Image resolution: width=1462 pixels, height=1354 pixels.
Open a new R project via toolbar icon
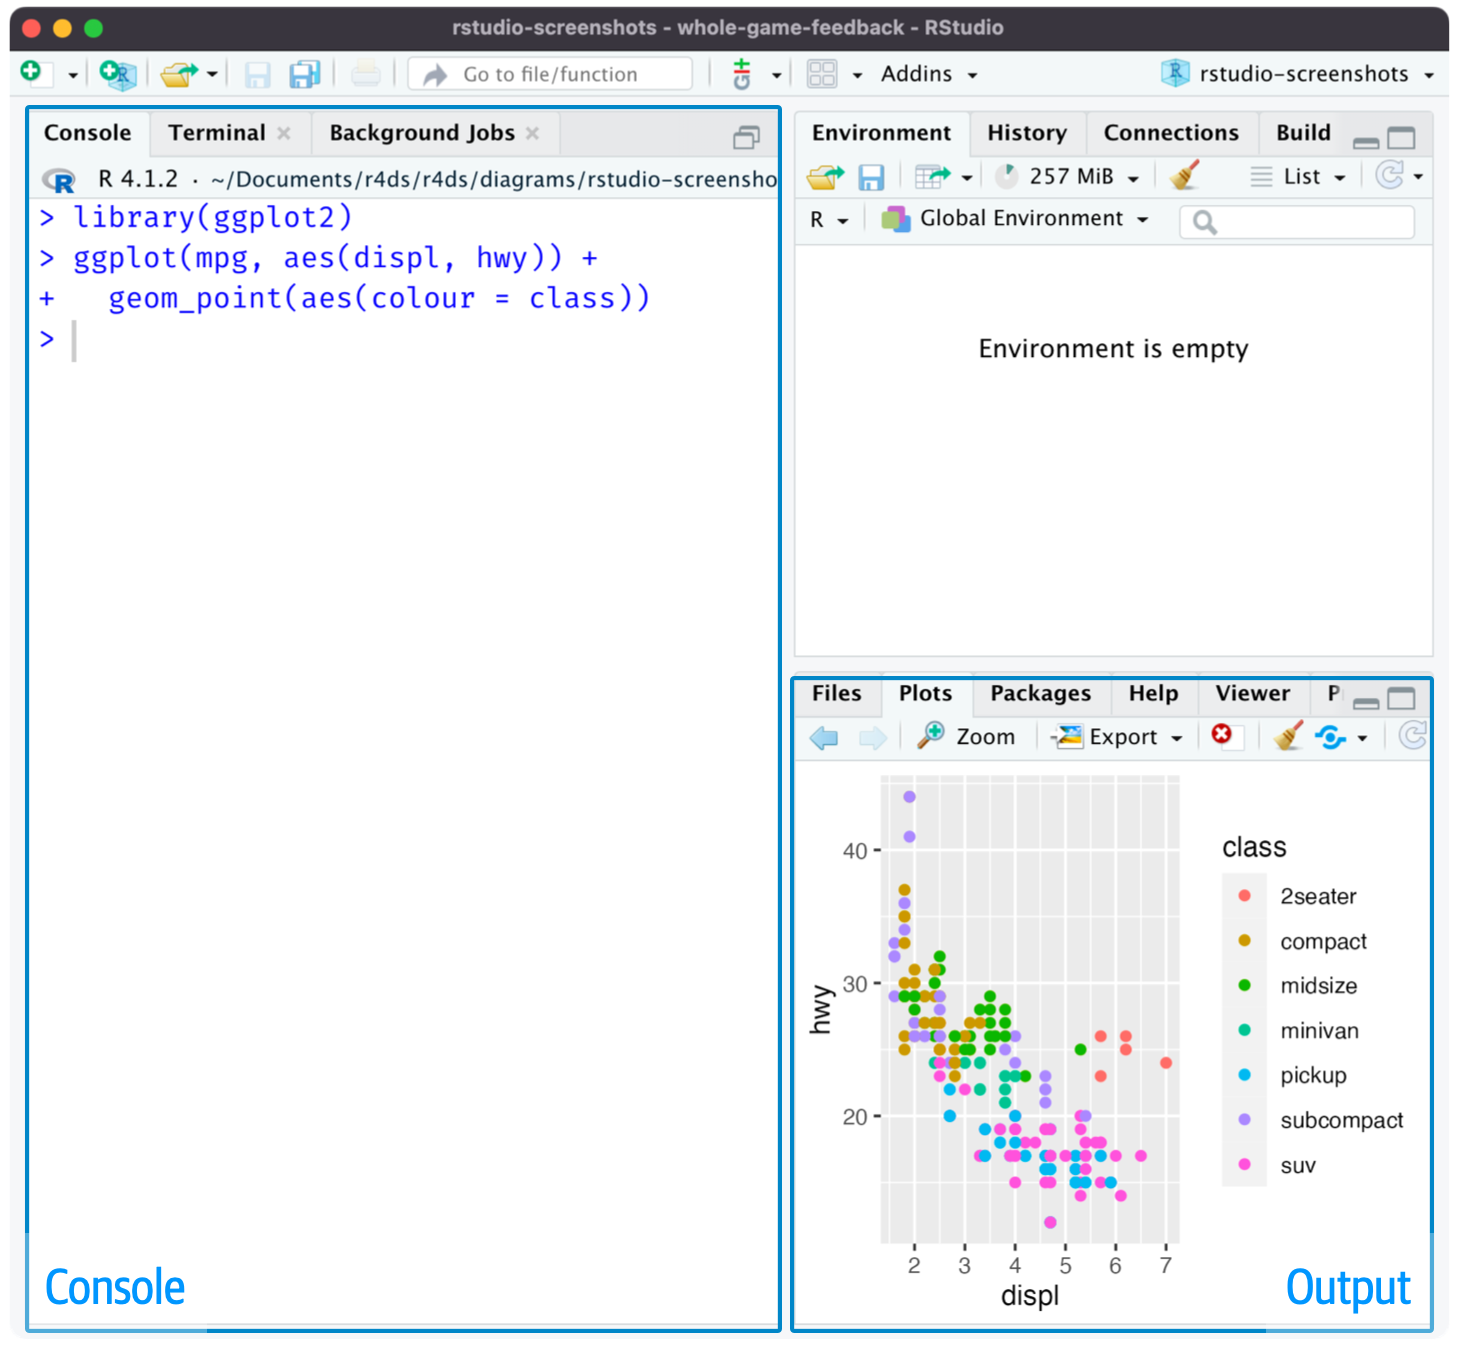coord(117,73)
